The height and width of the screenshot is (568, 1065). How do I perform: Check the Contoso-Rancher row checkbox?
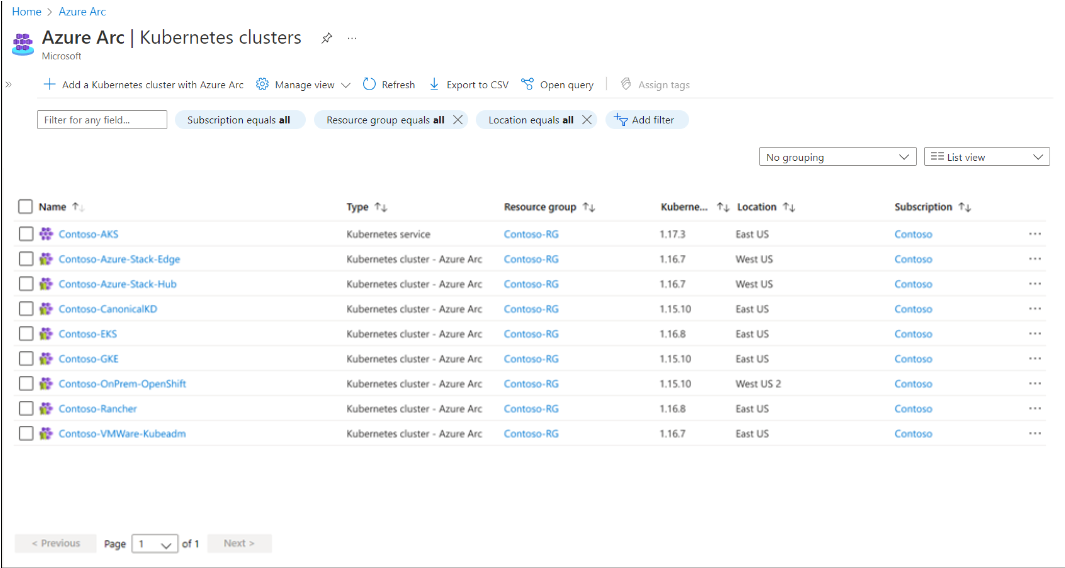coord(26,408)
